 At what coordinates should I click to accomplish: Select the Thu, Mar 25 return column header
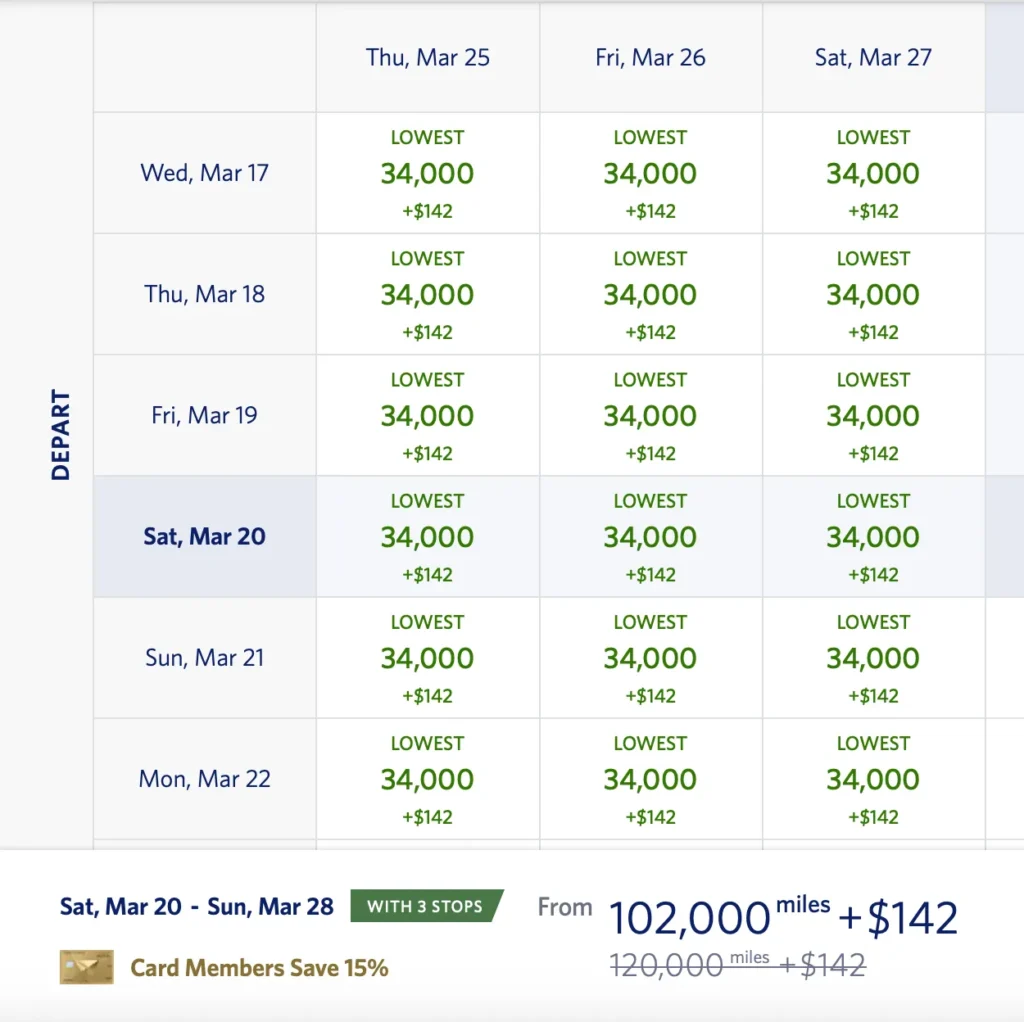(428, 57)
